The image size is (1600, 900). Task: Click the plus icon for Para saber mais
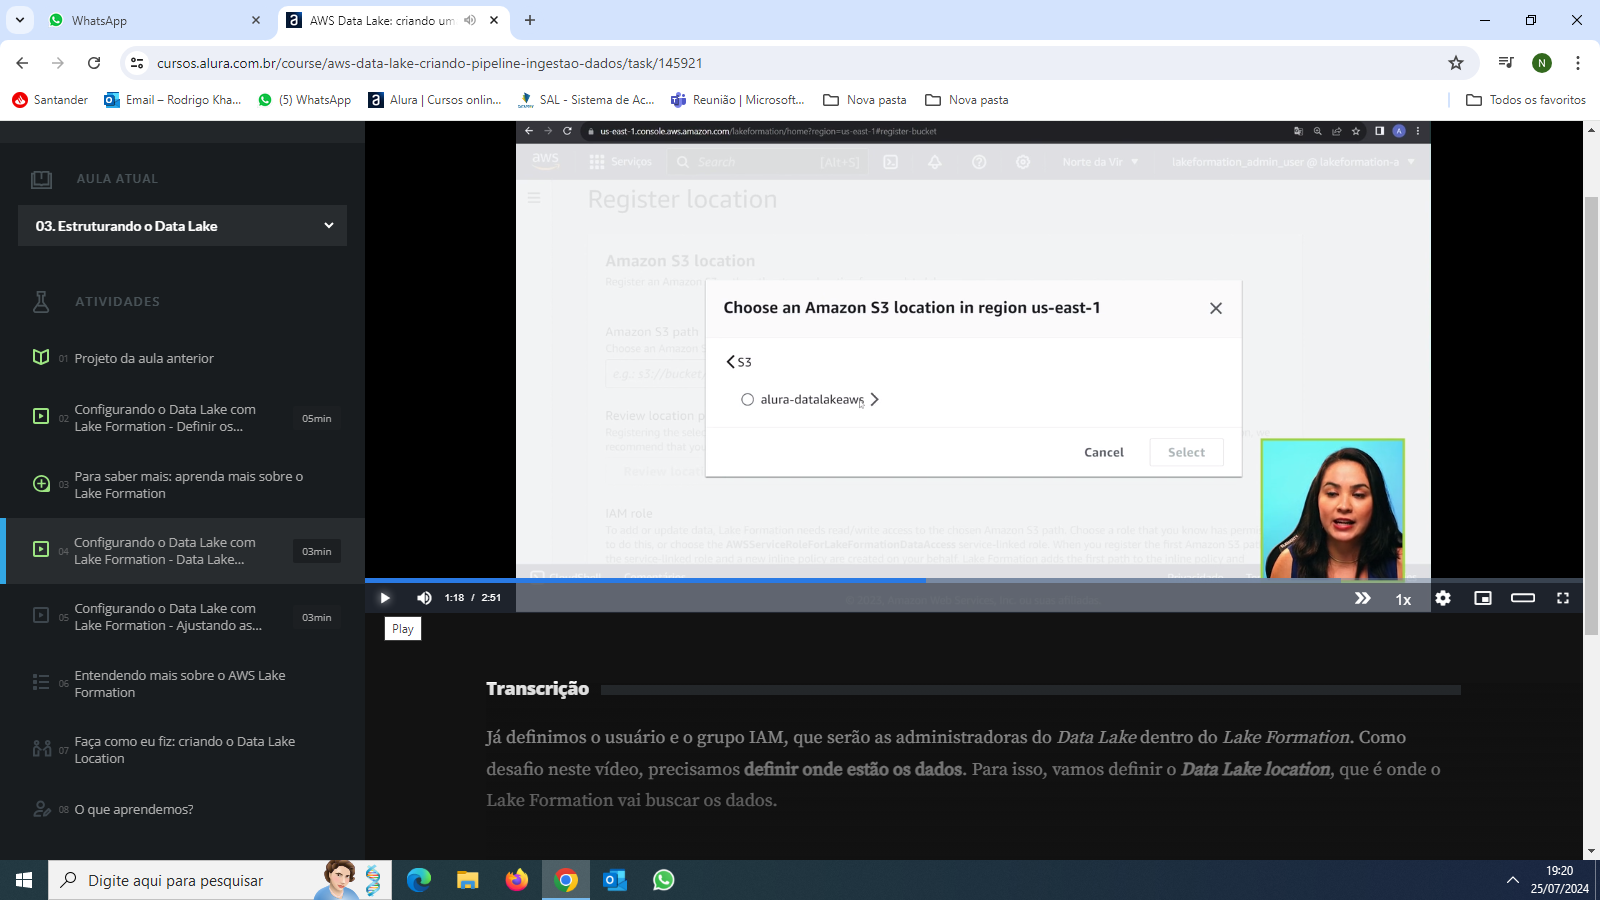pos(41,484)
